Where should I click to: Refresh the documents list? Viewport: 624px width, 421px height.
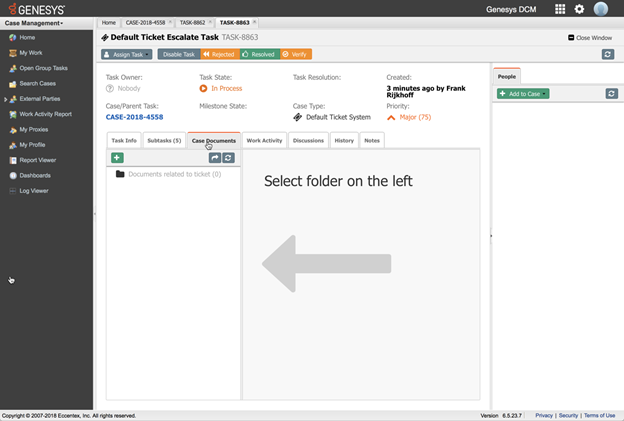tap(228, 158)
